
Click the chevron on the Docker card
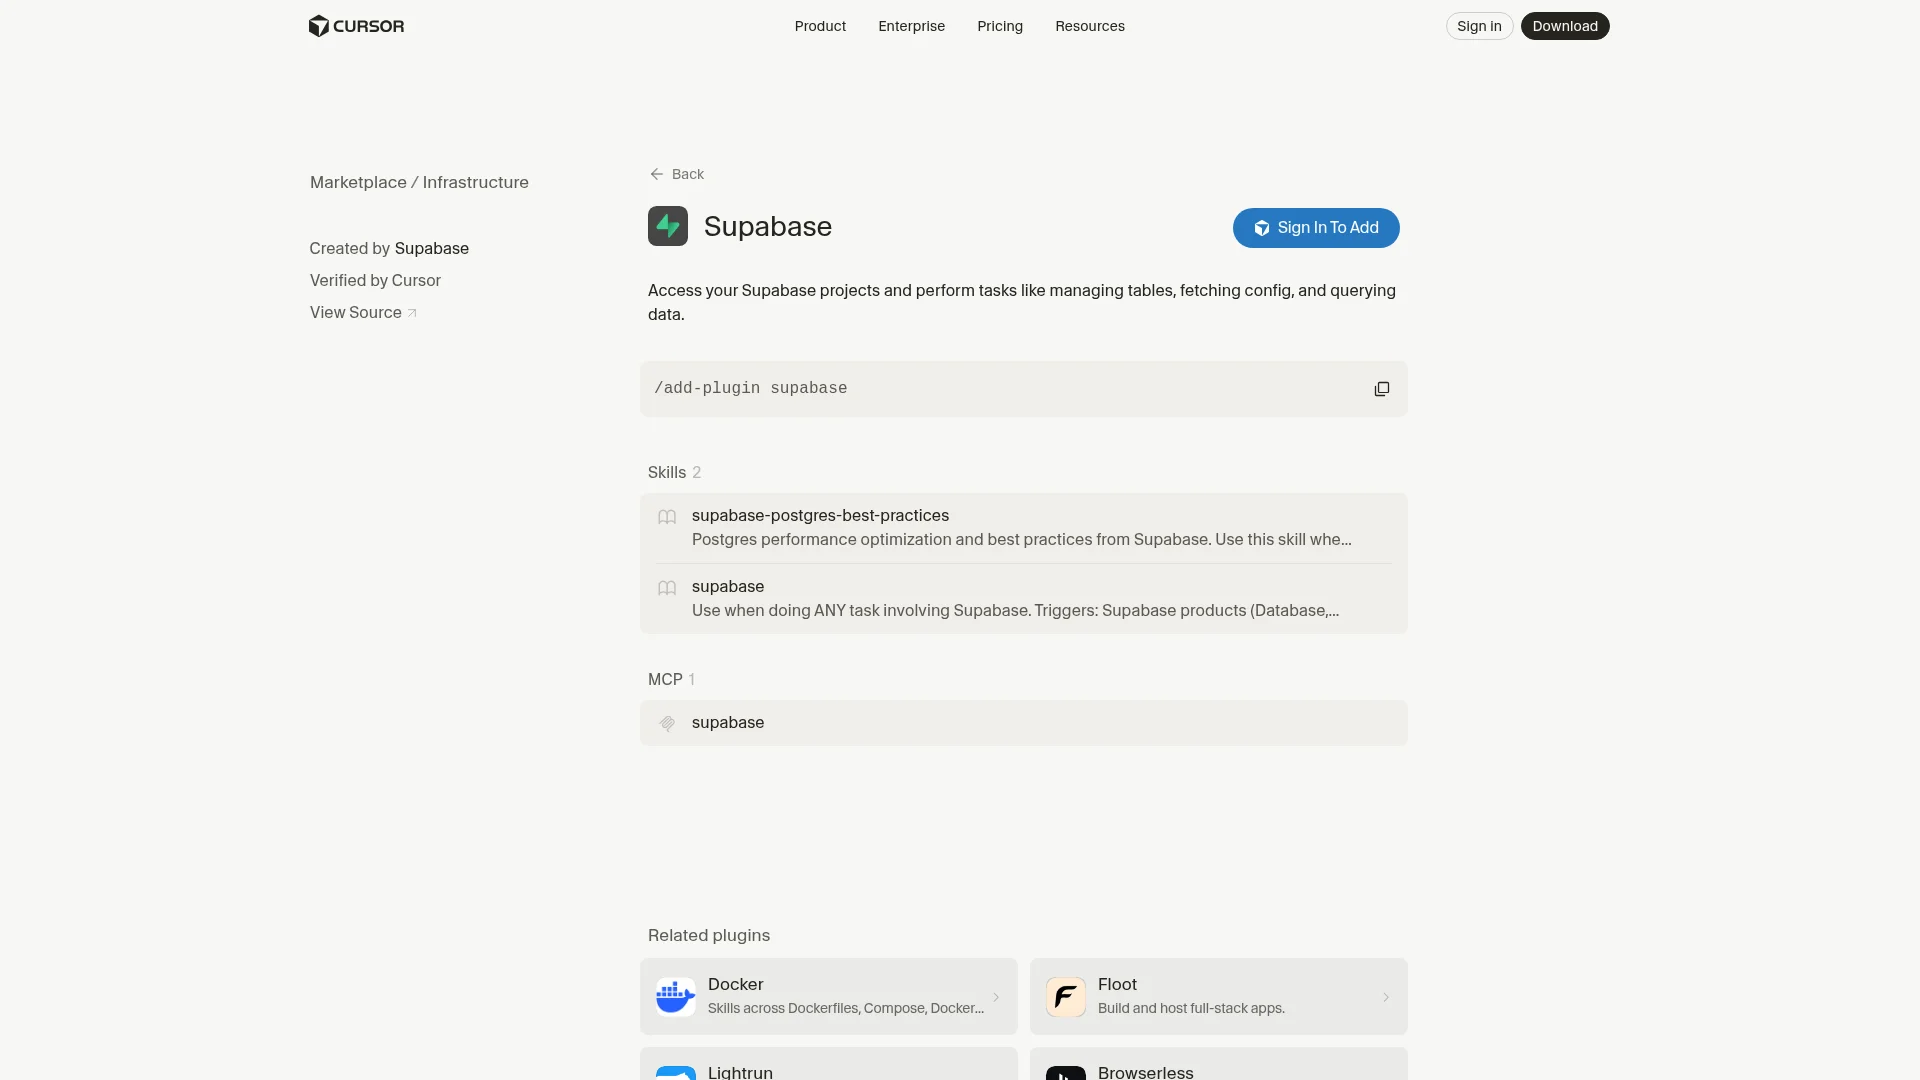pos(996,997)
